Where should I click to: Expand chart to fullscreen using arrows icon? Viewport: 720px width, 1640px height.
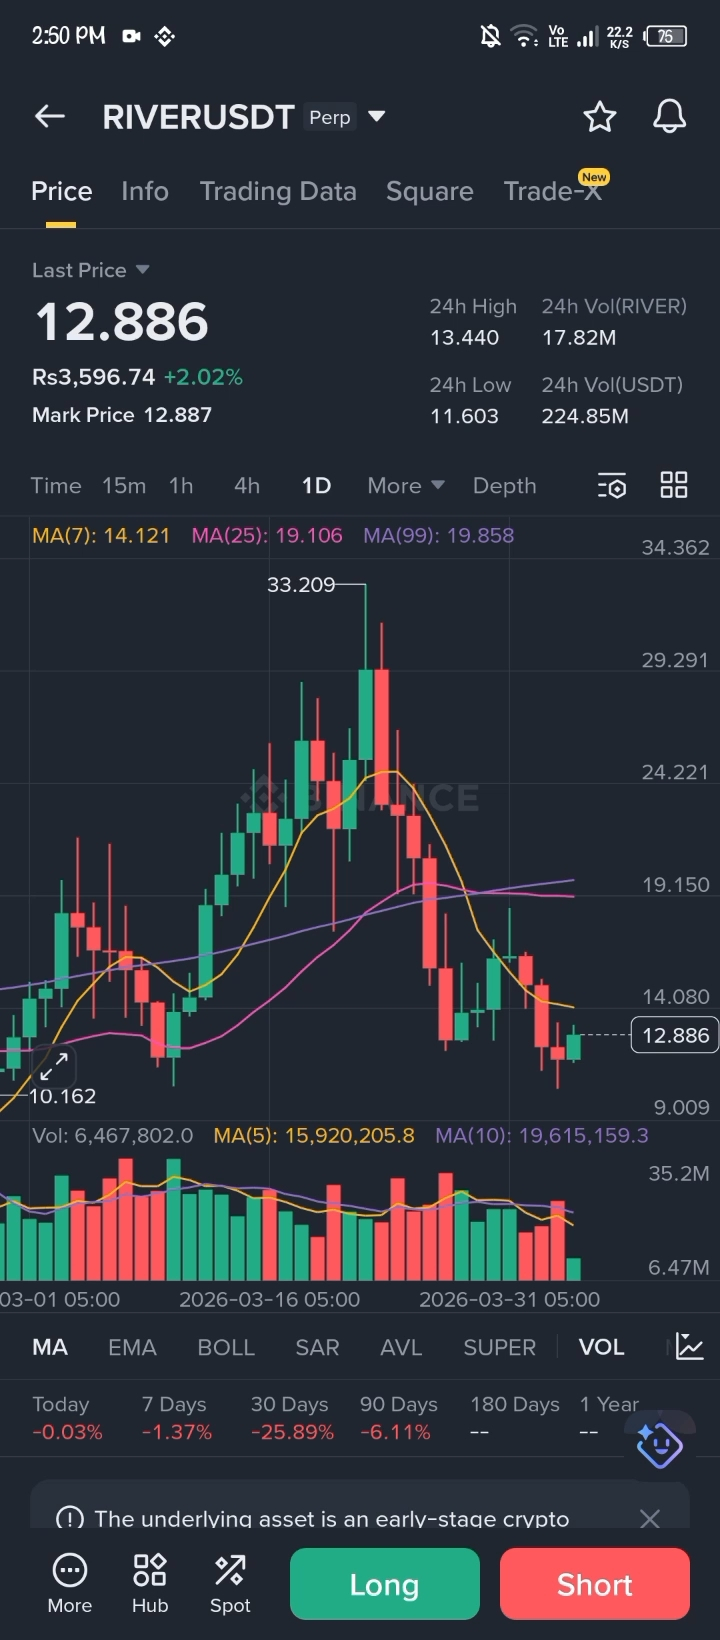pyautogui.click(x=54, y=1066)
